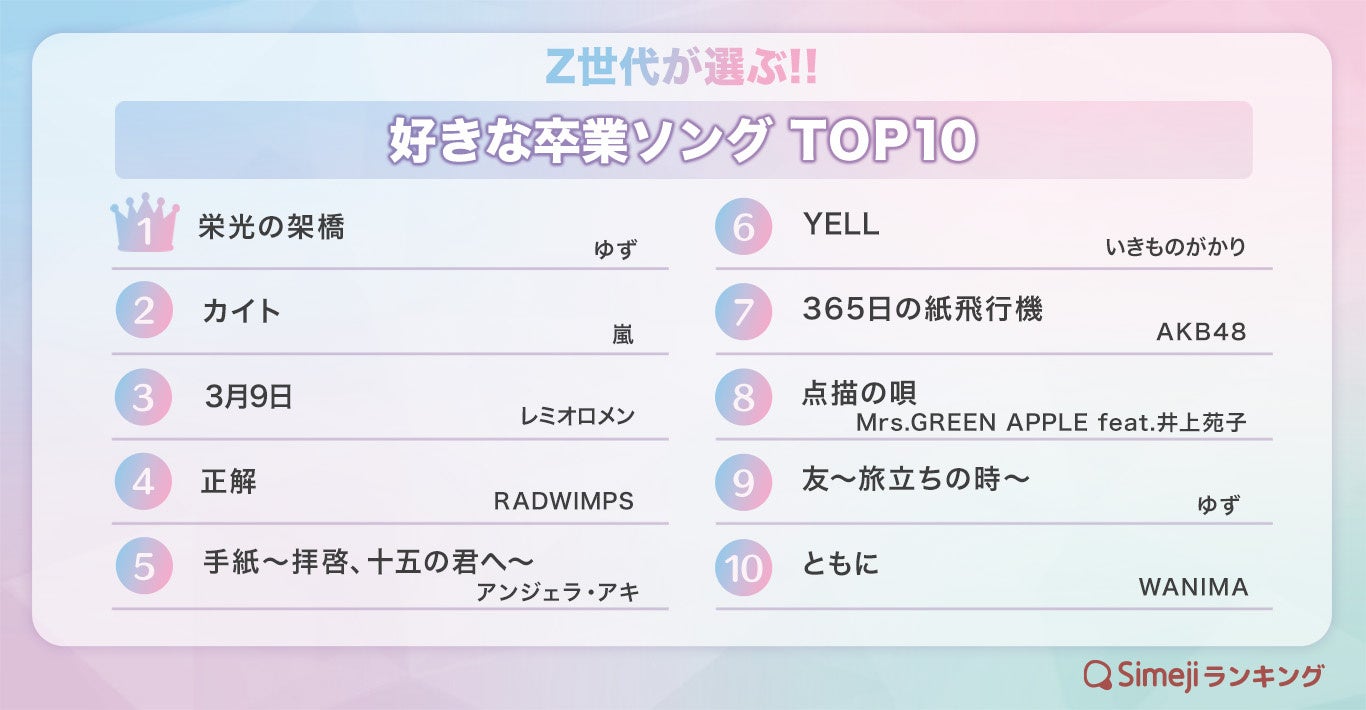Click the number 10 rank circle
Screen dimensions: 1366x710
[744, 568]
